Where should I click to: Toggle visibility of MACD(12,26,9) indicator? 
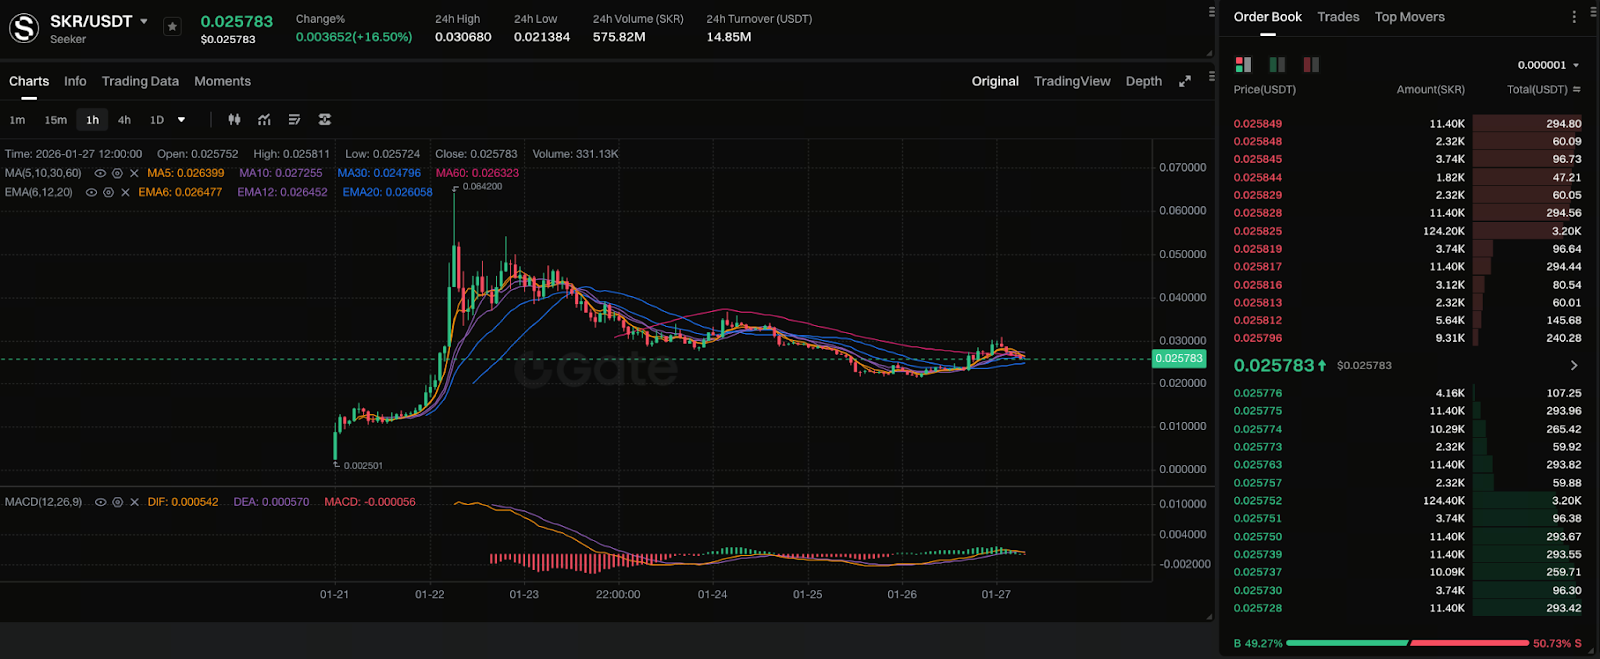point(100,502)
